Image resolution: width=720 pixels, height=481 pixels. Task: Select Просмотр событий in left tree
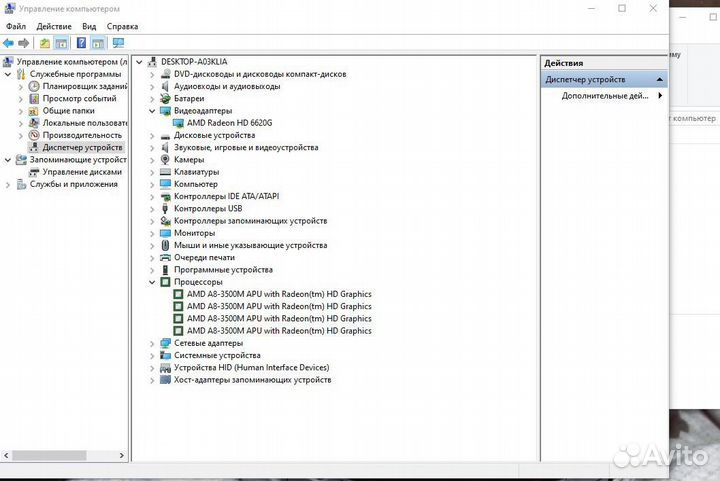click(x=79, y=98)
